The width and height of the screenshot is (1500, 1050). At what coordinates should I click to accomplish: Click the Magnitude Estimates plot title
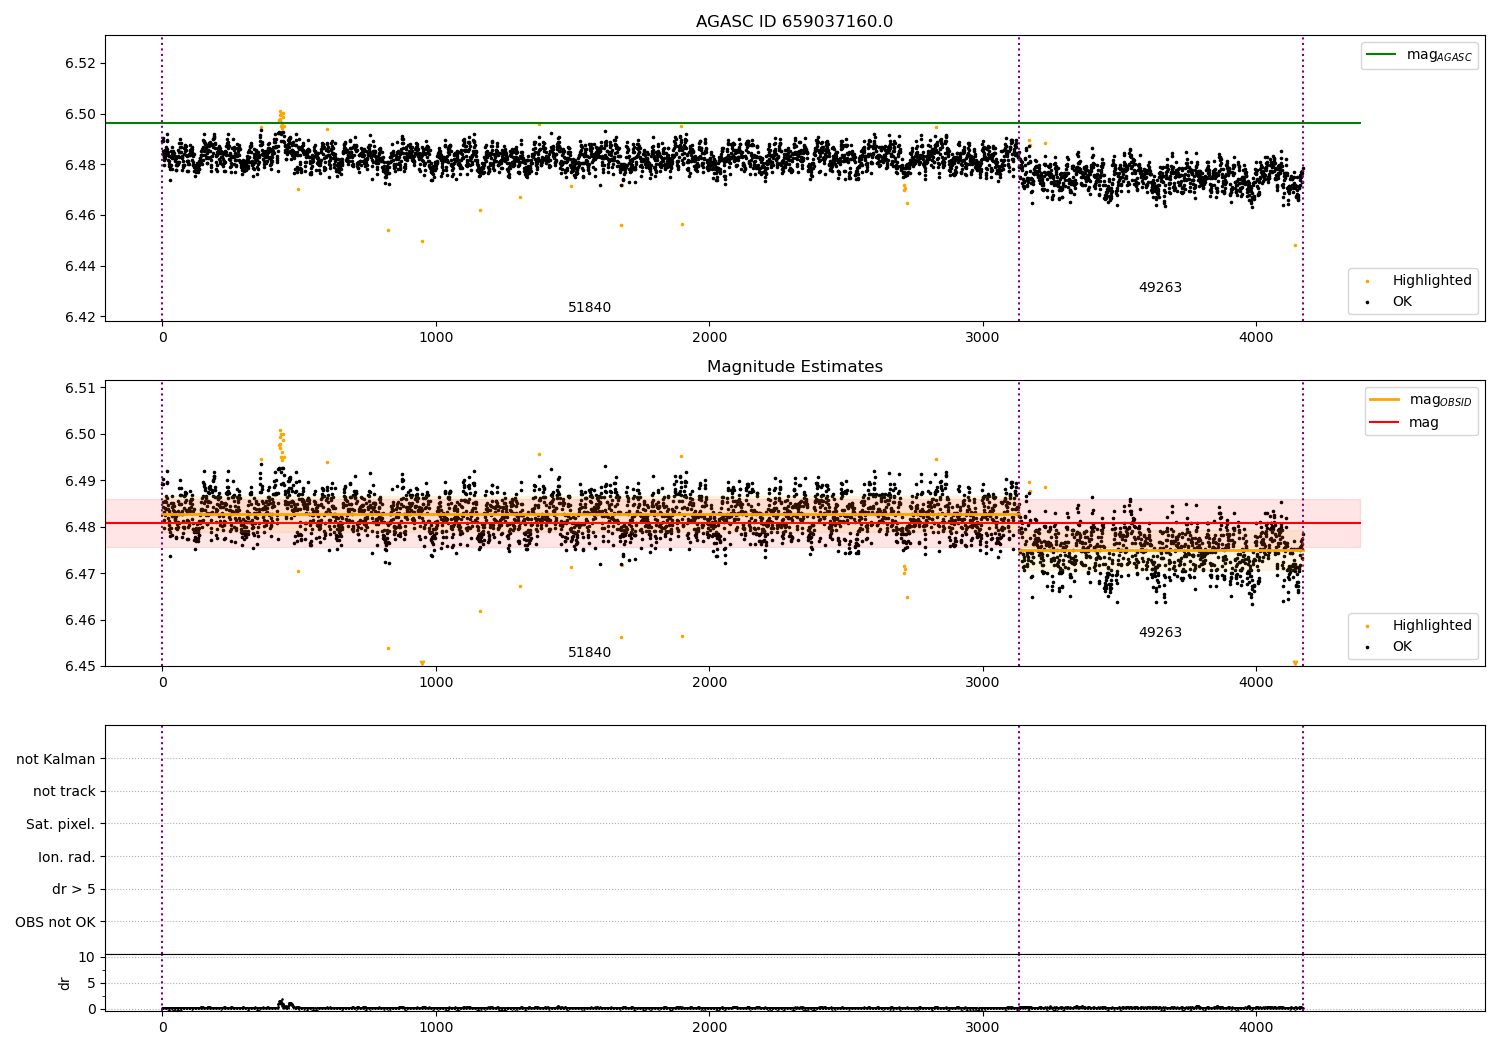tap(794, 367)
